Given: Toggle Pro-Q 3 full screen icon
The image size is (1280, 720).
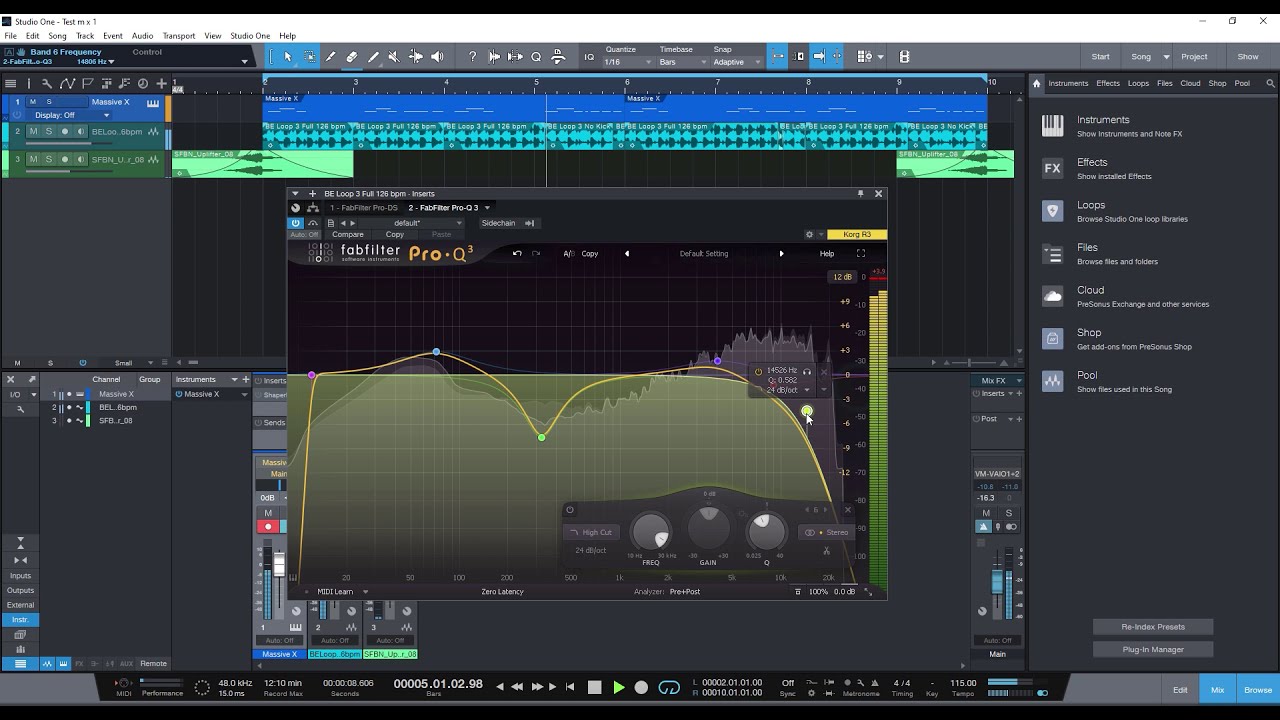Looking at the screenshot, I should coord(860,253).
